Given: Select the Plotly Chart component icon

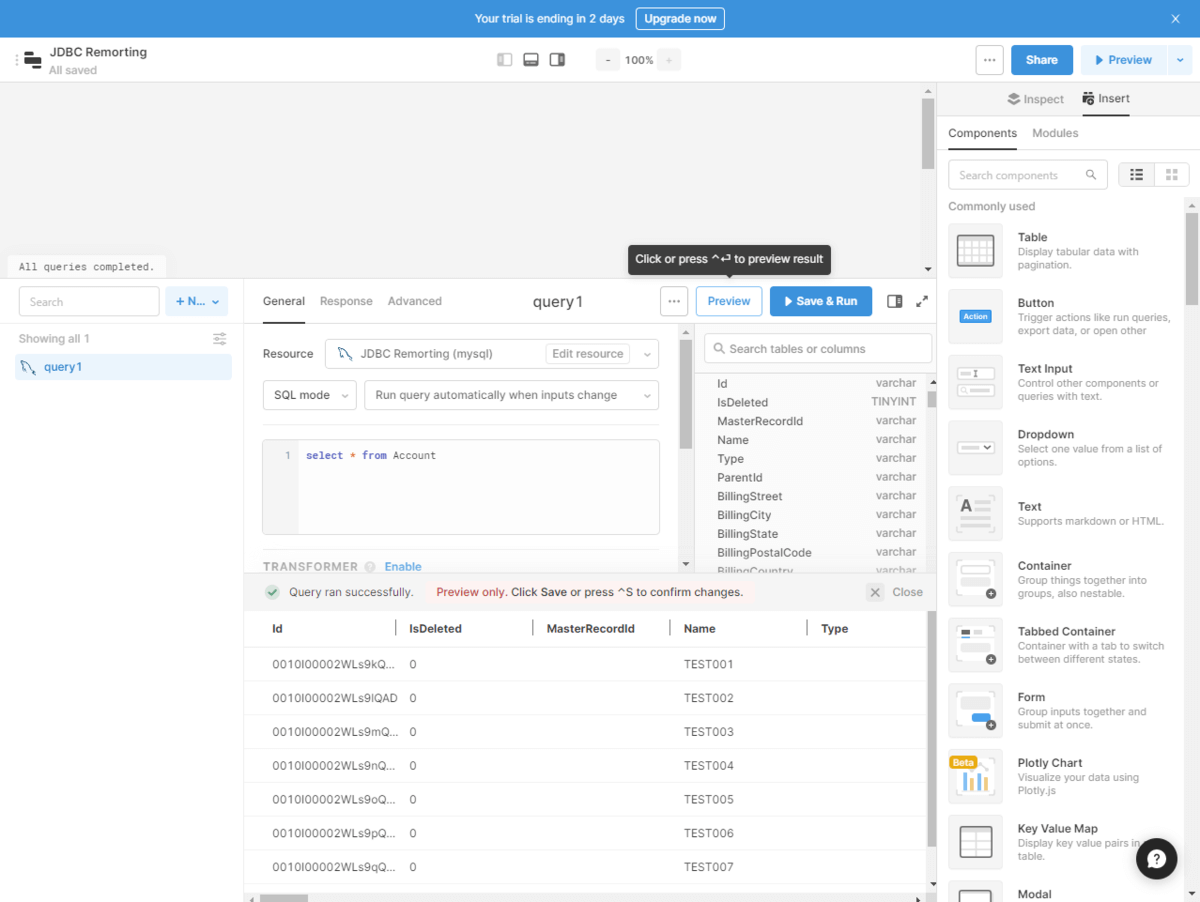Looking at the screenshot, I should [975, 776].
